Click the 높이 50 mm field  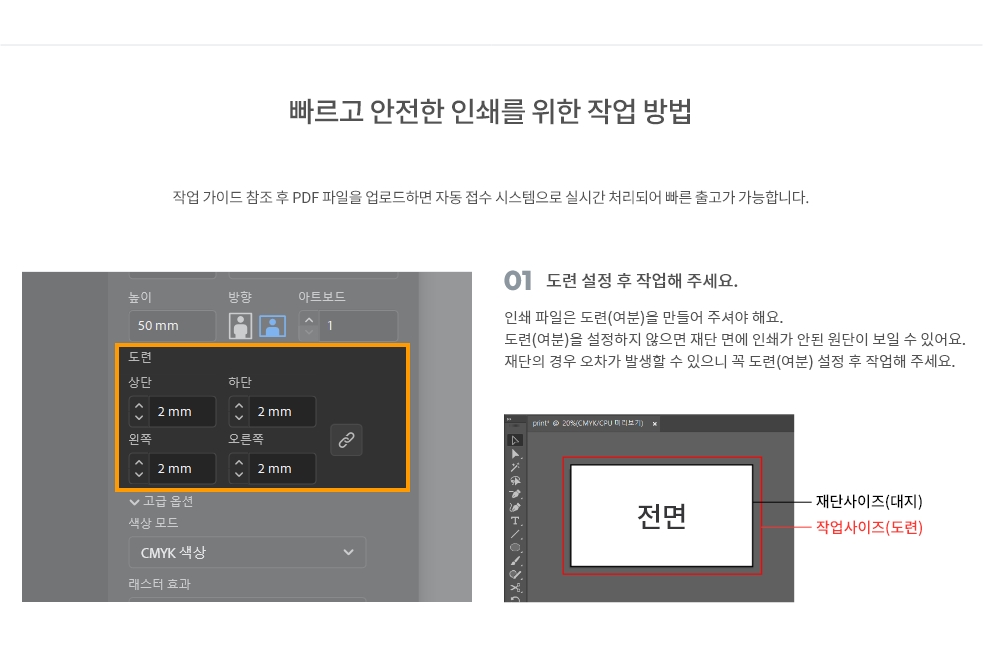[x=171, y=326]
